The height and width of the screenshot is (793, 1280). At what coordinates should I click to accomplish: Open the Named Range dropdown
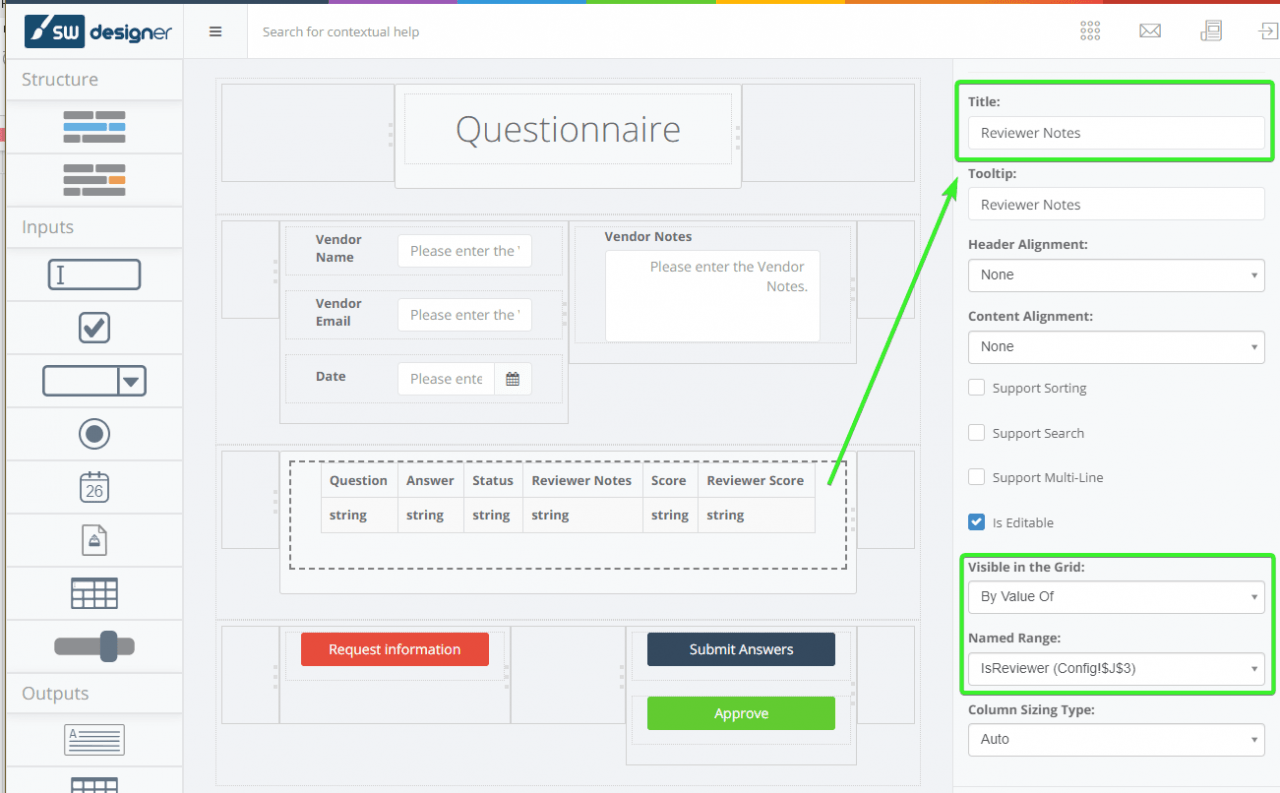(1116, 668)
